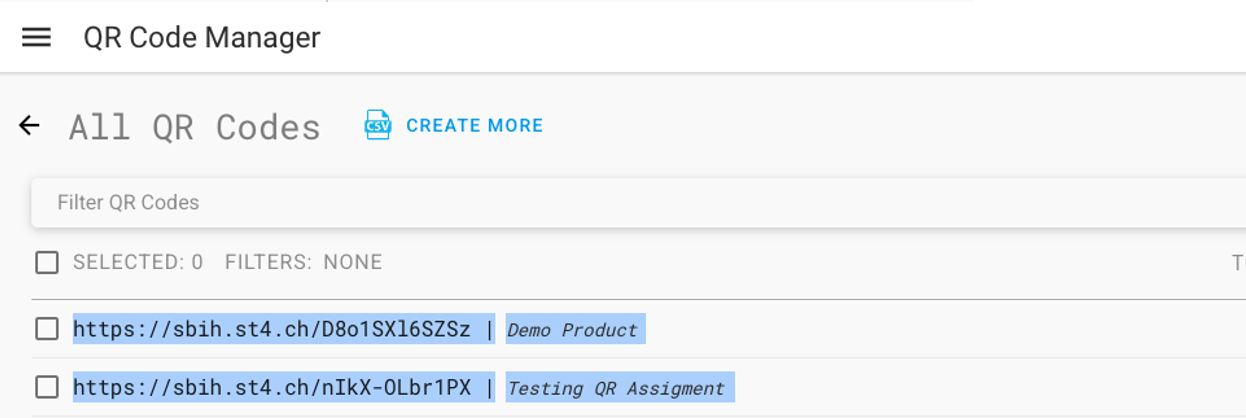
Task: Click the SELECTED: 0 counter
Action: click(138, 262)
